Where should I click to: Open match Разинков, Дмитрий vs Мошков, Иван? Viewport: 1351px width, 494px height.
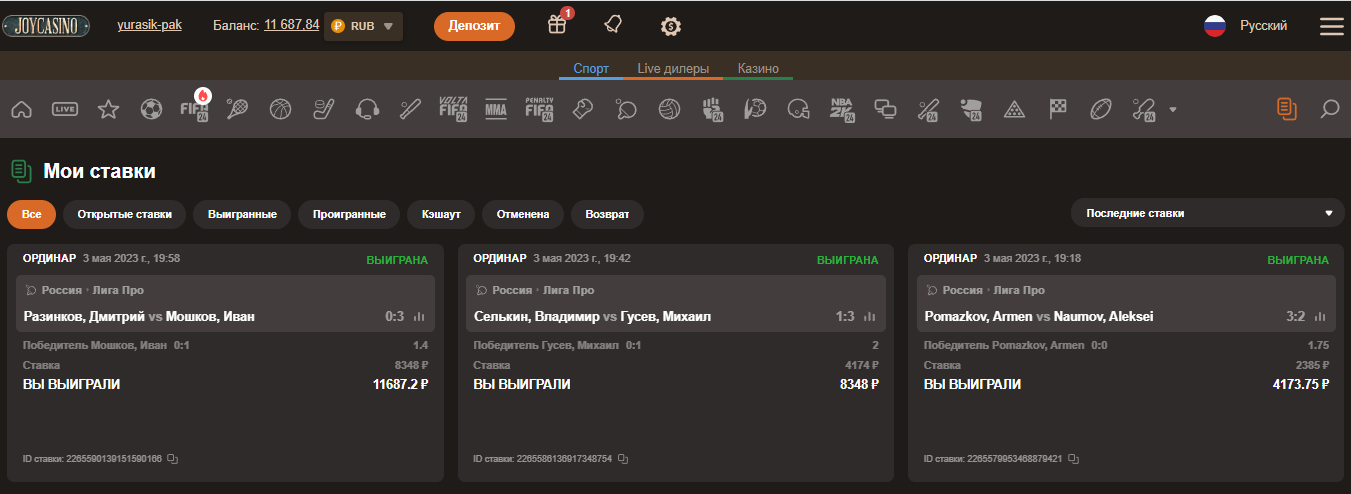click(x=139, y=317)
